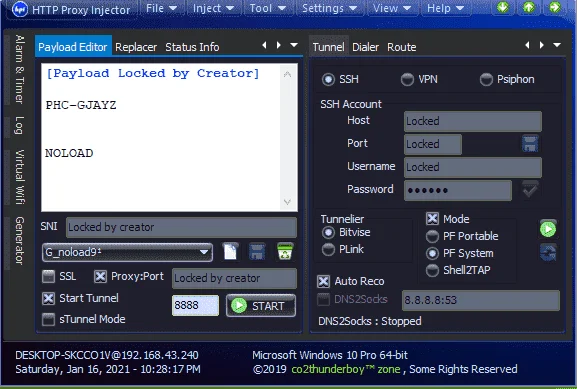577x389 pixels.
Task: Switch to the Dialer tab
Action: [365, 47]
